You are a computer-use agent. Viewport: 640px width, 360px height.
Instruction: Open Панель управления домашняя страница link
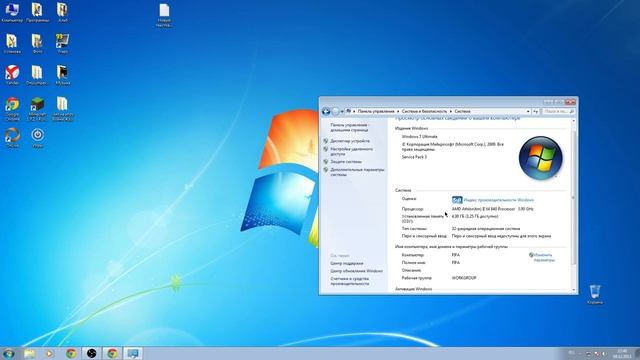click(x=349, y=127)
